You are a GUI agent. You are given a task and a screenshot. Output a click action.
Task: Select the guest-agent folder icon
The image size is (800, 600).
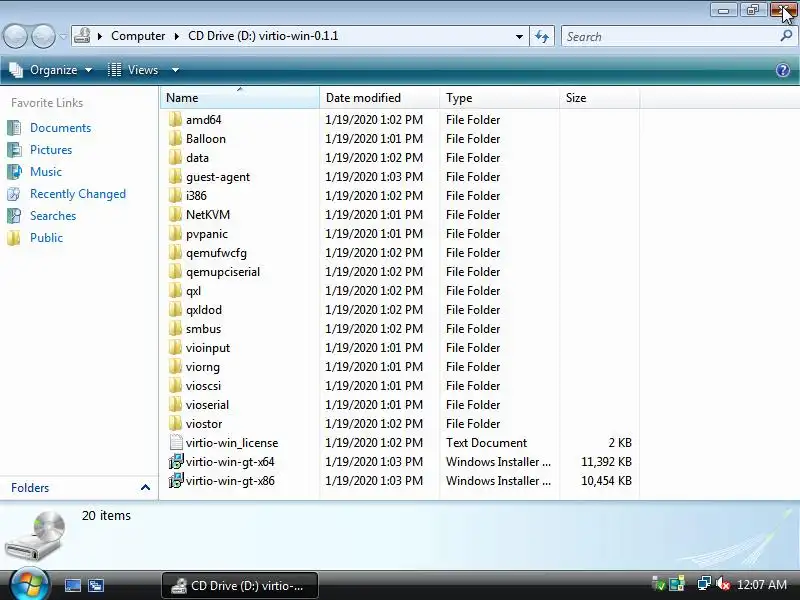175,177
